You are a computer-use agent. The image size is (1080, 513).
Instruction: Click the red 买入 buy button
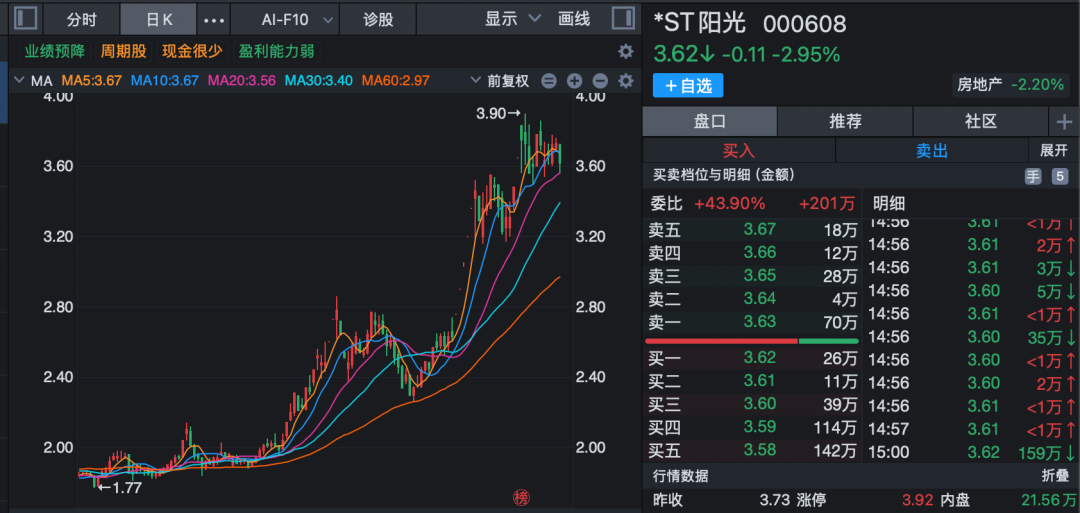738,150
